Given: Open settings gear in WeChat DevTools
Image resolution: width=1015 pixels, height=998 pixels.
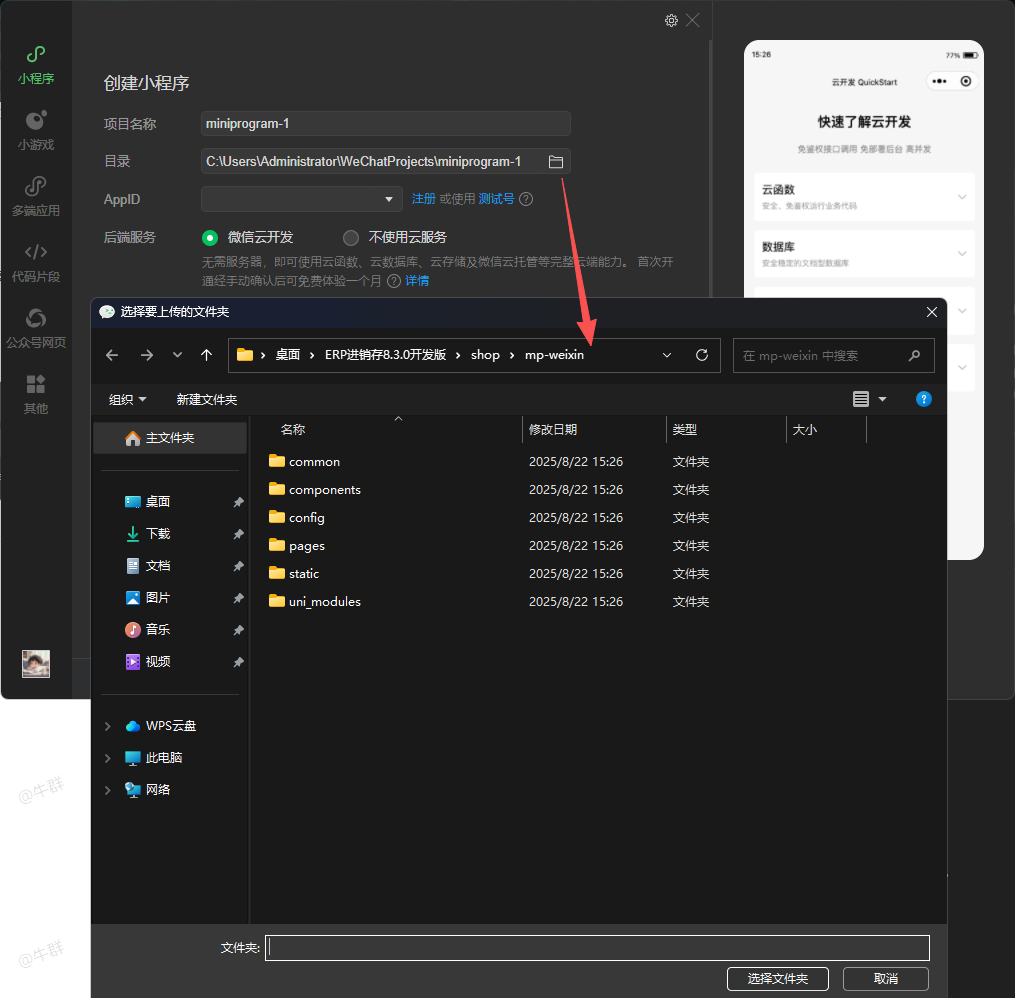Looking at the screenshot, I should click(x=671, y=21).
